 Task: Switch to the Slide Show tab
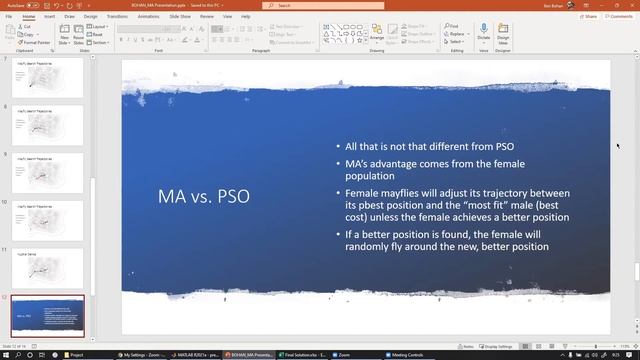(180, 16)
